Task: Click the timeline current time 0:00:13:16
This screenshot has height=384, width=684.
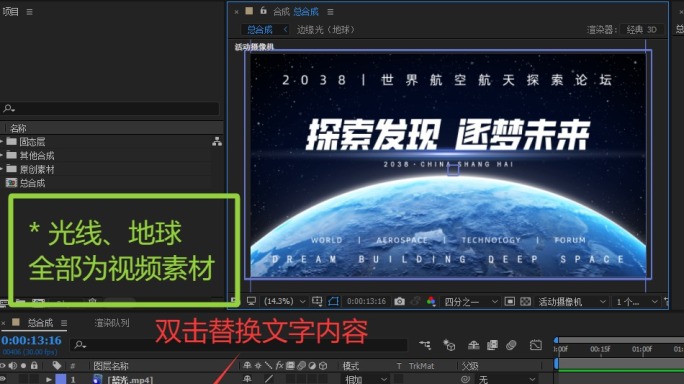Action: pos(31,340)
